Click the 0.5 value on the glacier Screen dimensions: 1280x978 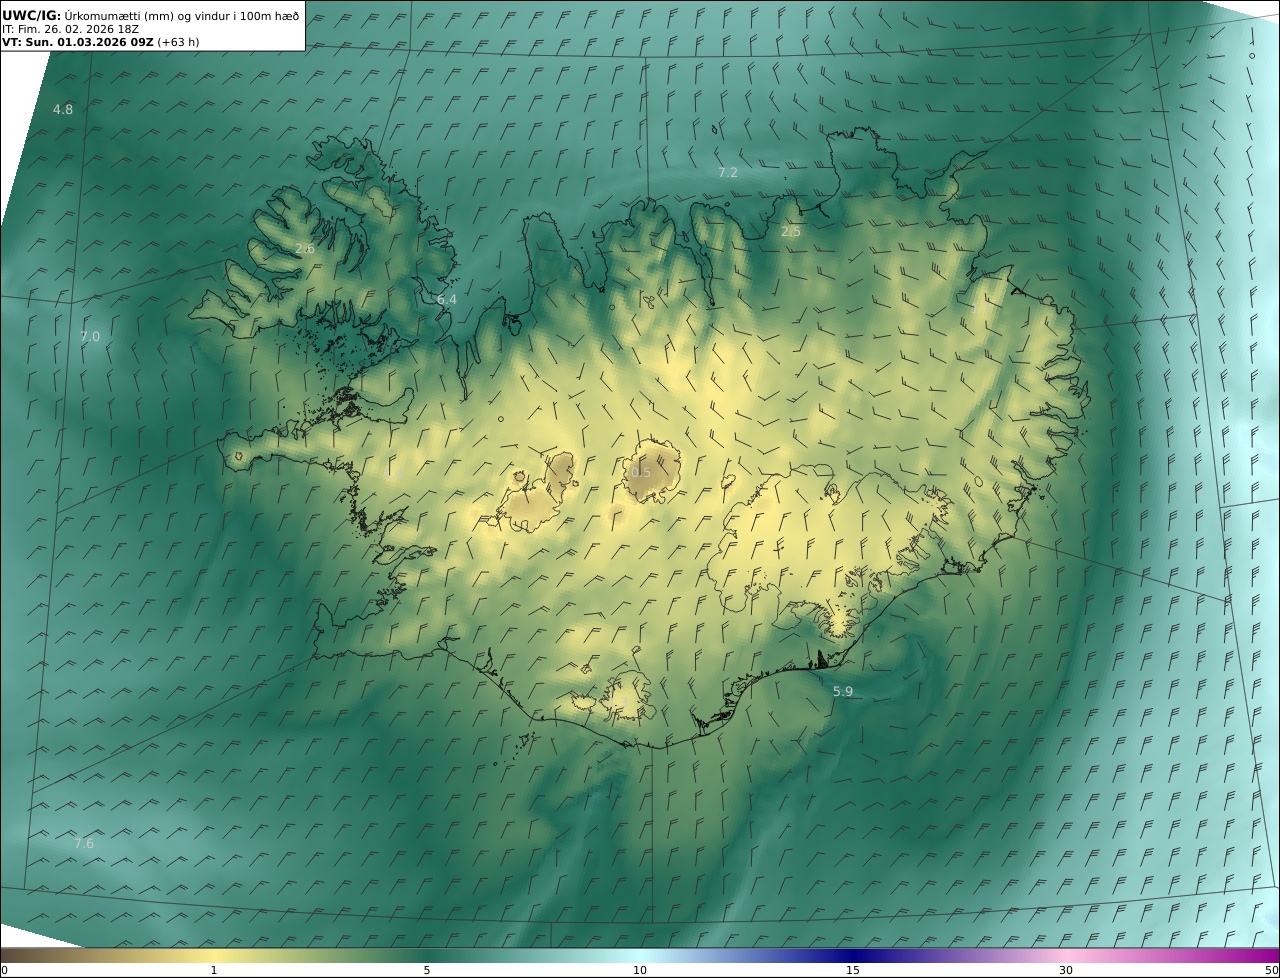[641, 473]
